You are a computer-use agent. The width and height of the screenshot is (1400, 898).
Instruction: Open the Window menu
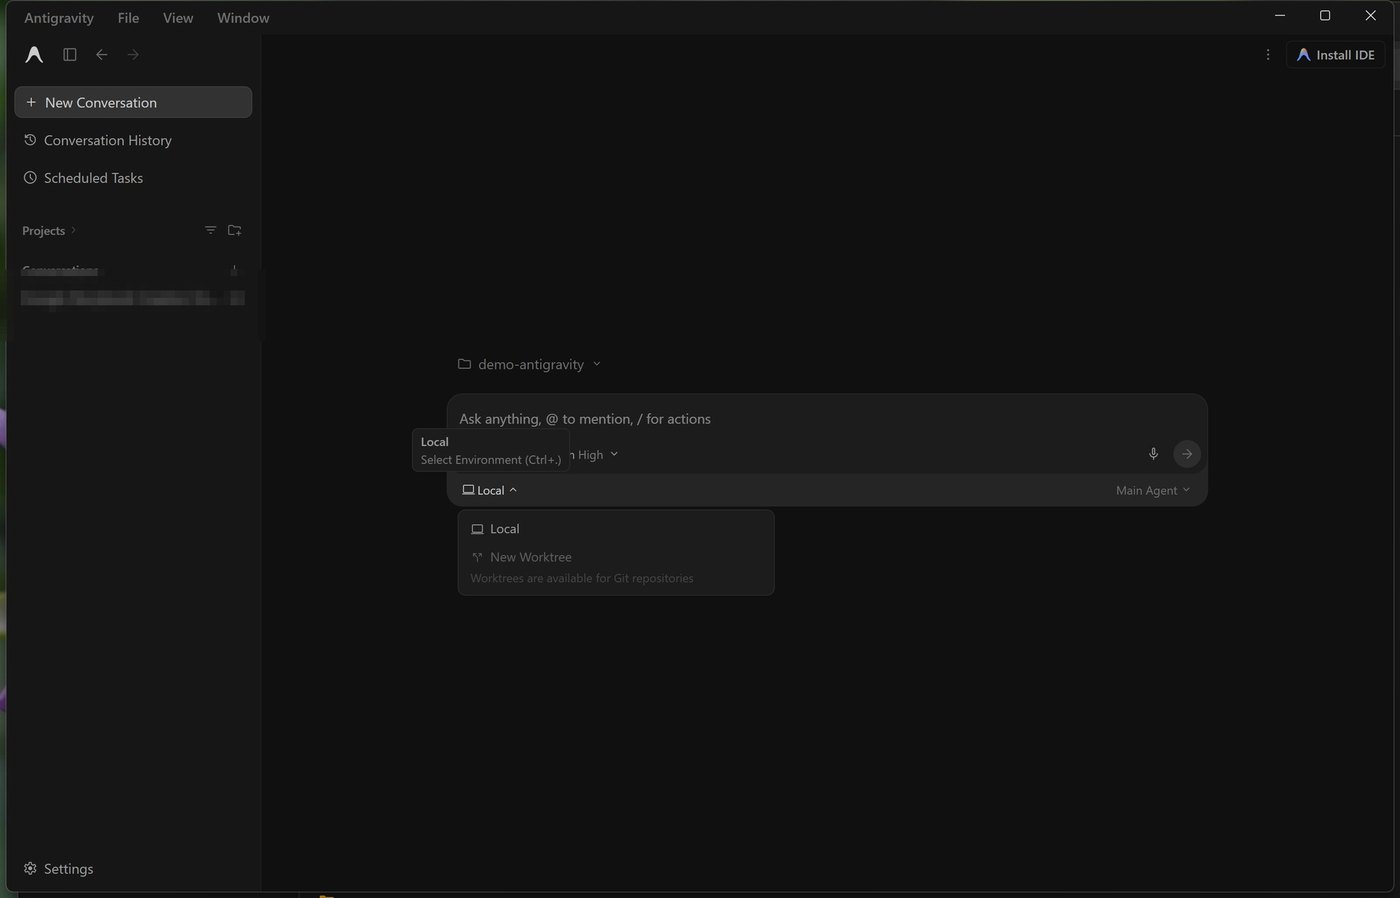pos(243,18)
